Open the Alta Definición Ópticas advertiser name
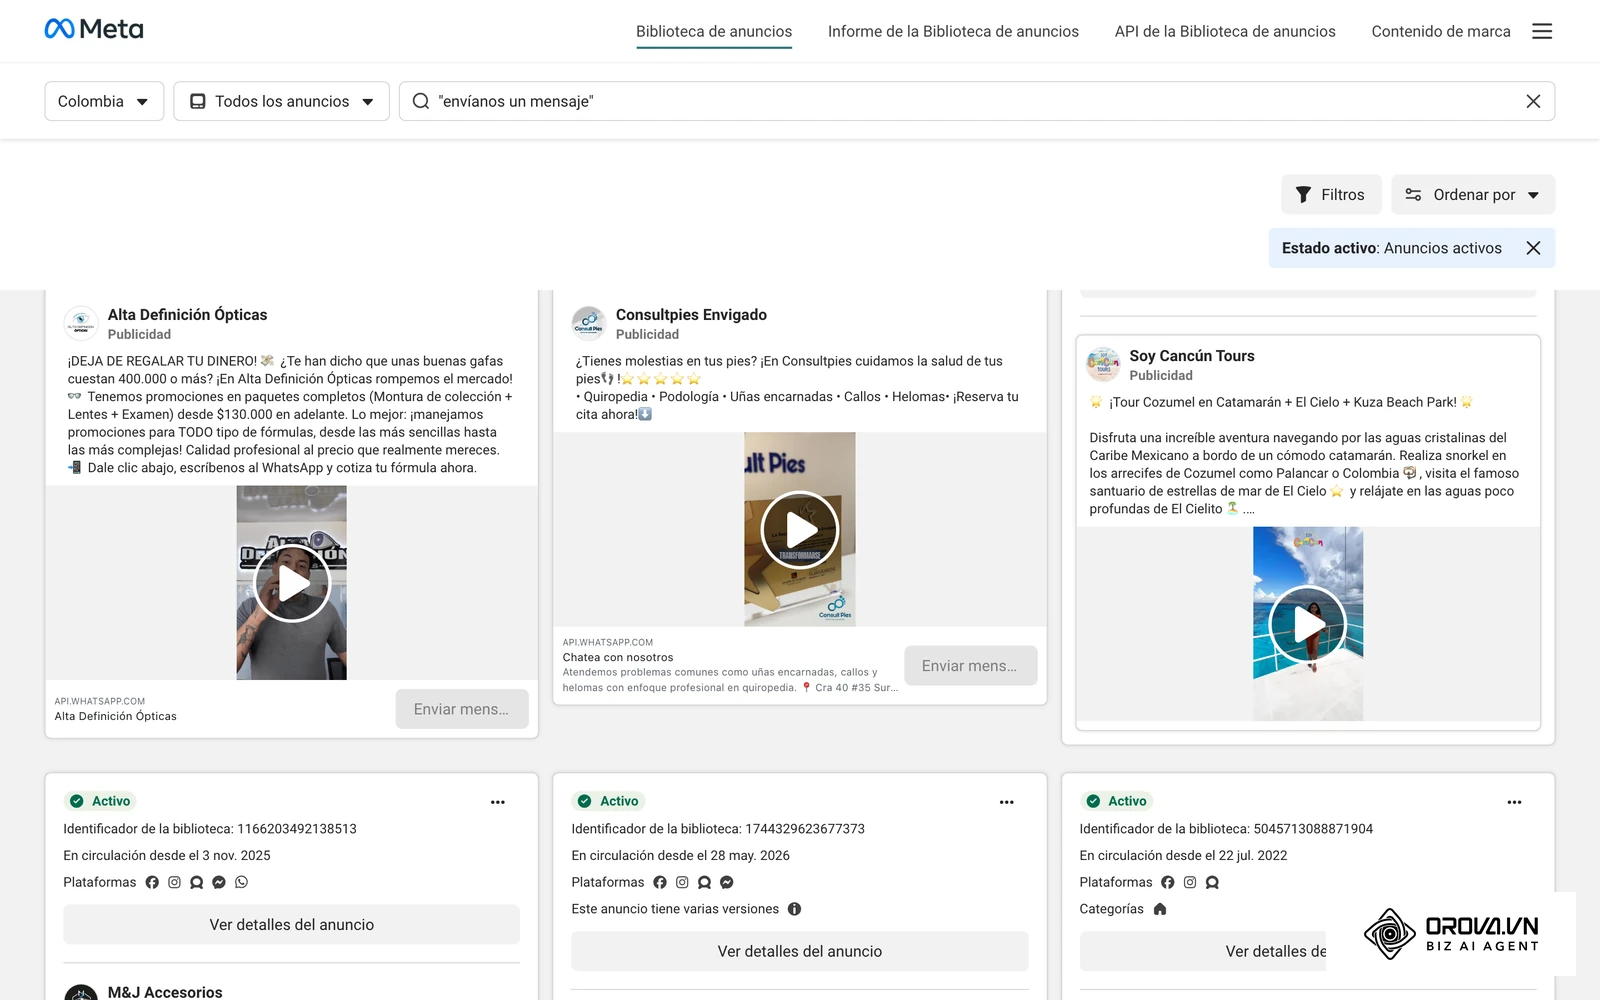 click(x=187, y=314)
